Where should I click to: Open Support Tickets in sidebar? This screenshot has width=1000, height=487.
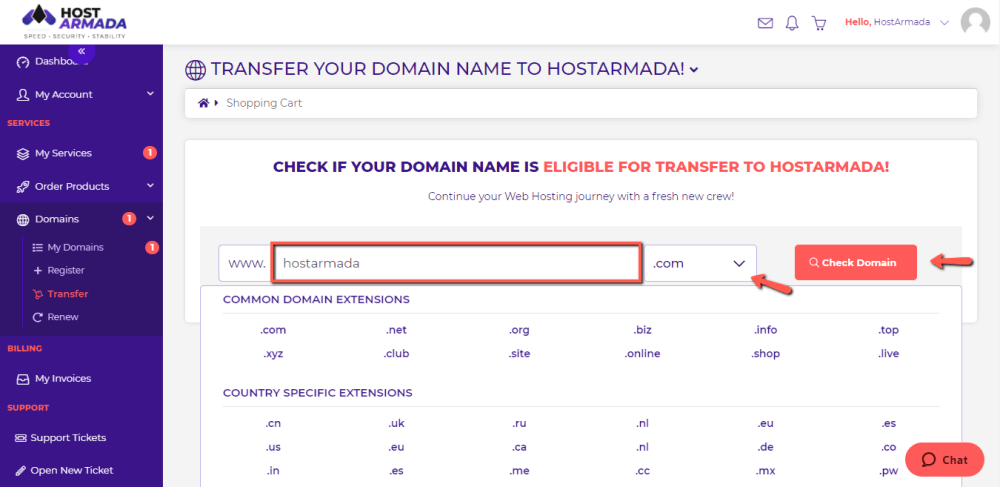(68, 438)
